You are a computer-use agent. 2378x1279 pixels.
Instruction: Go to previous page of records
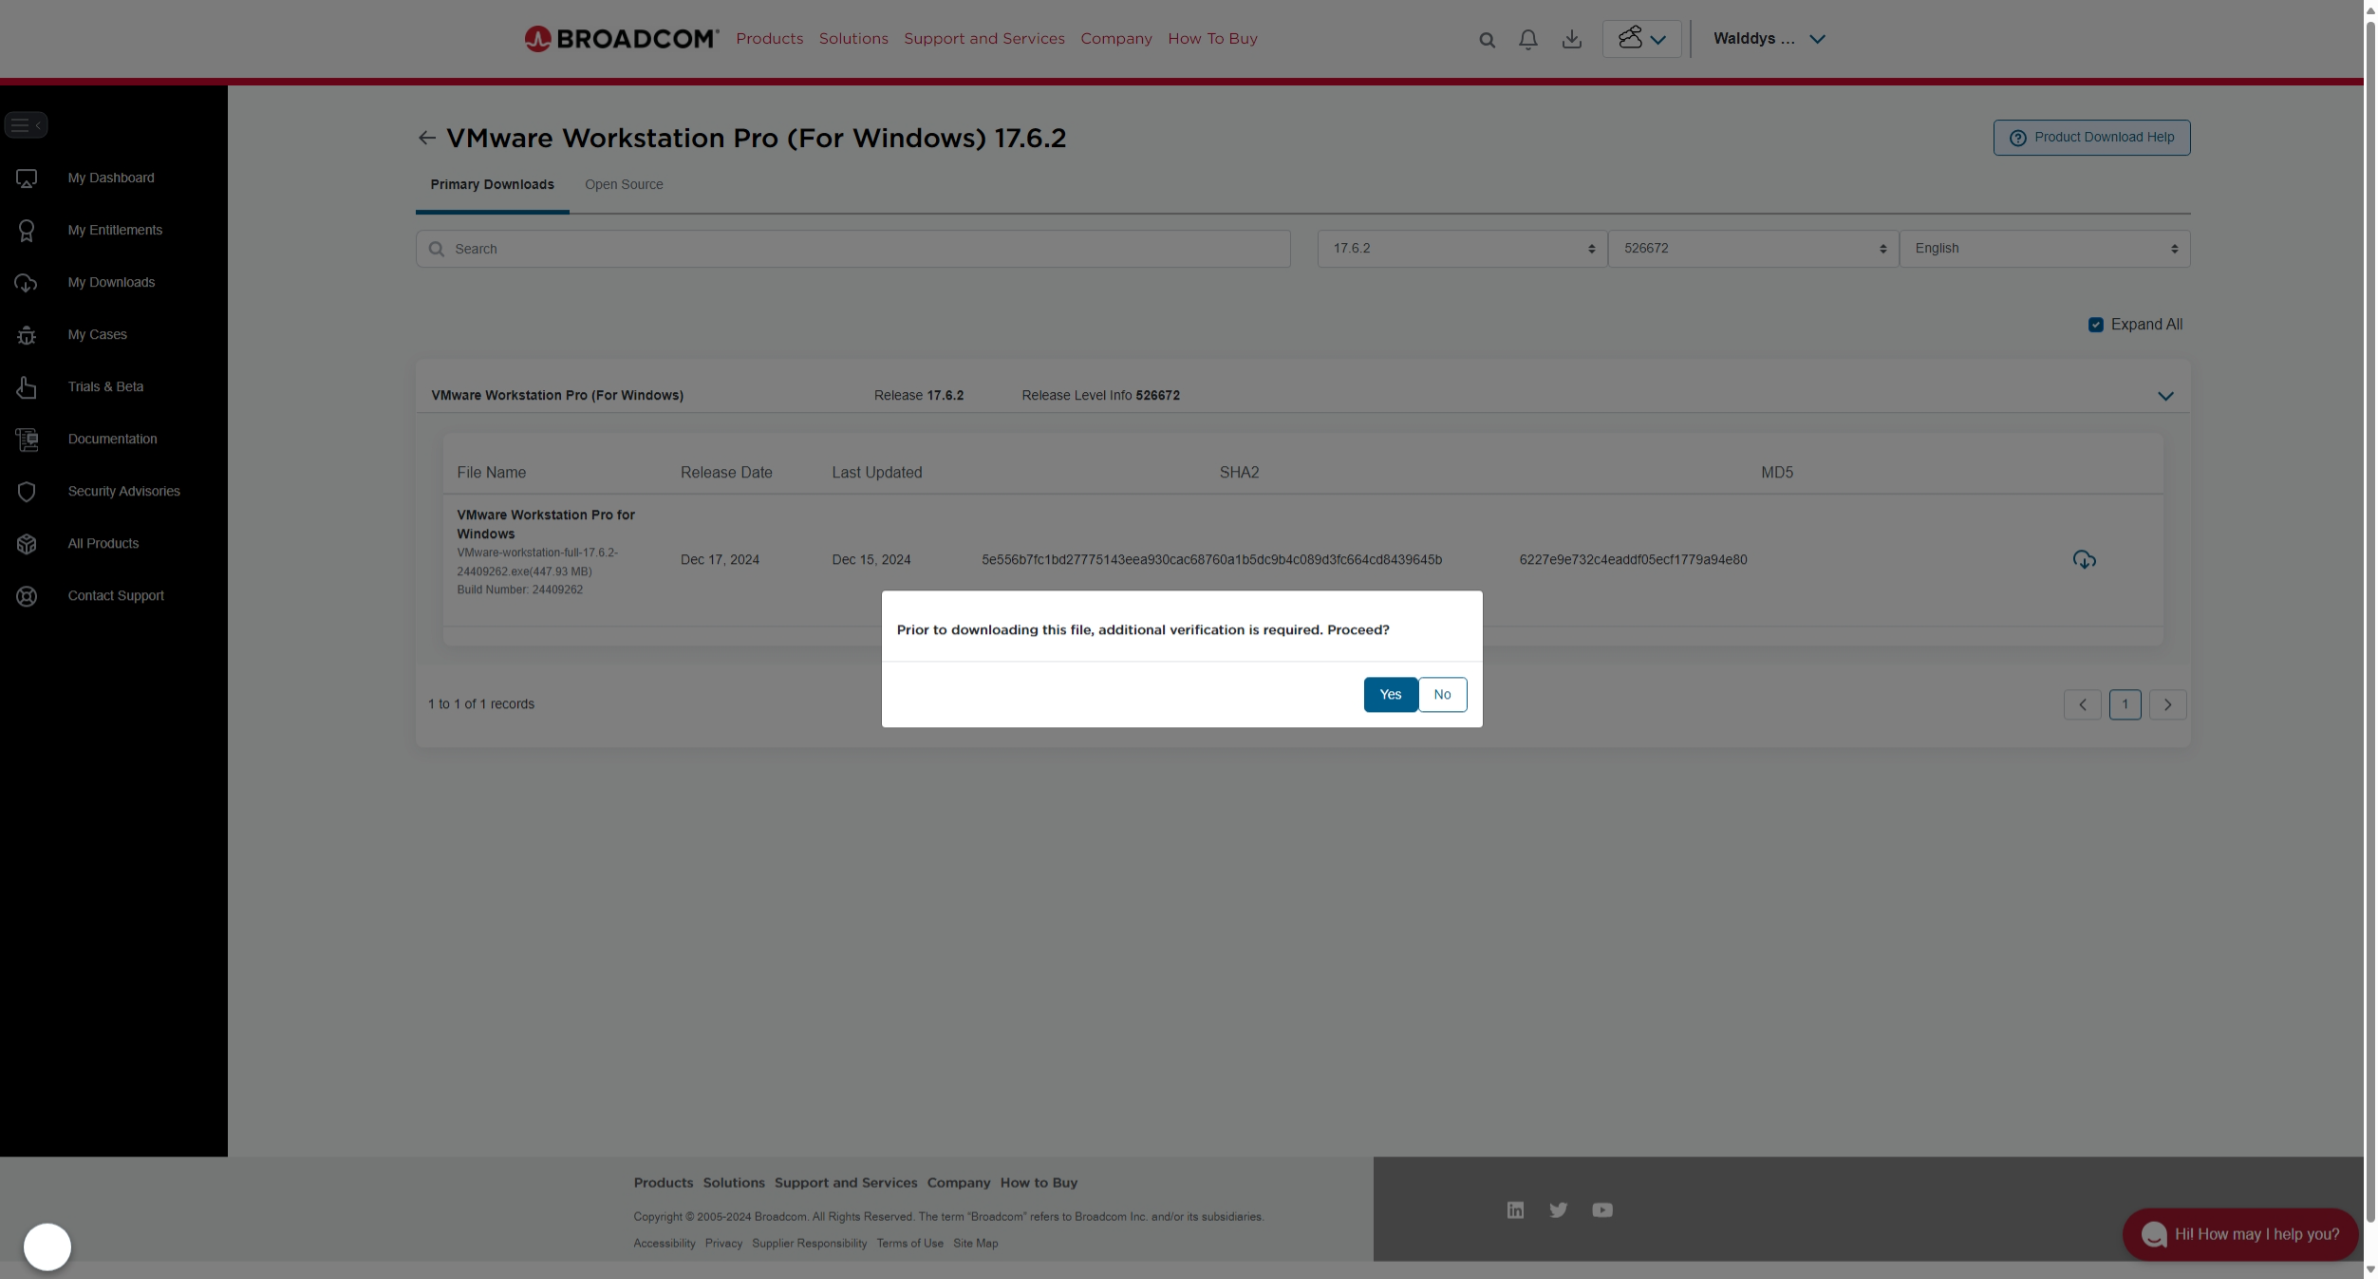(2082, 705)
